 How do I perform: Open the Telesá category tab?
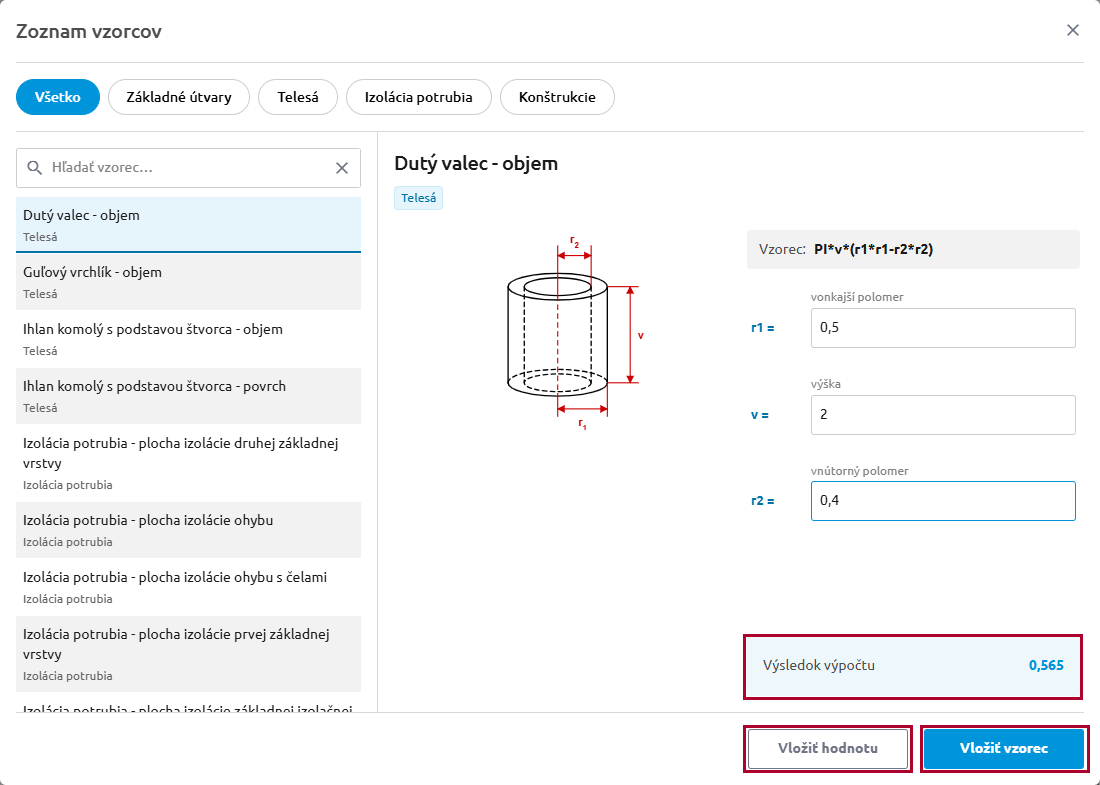(x=298, y=97)
